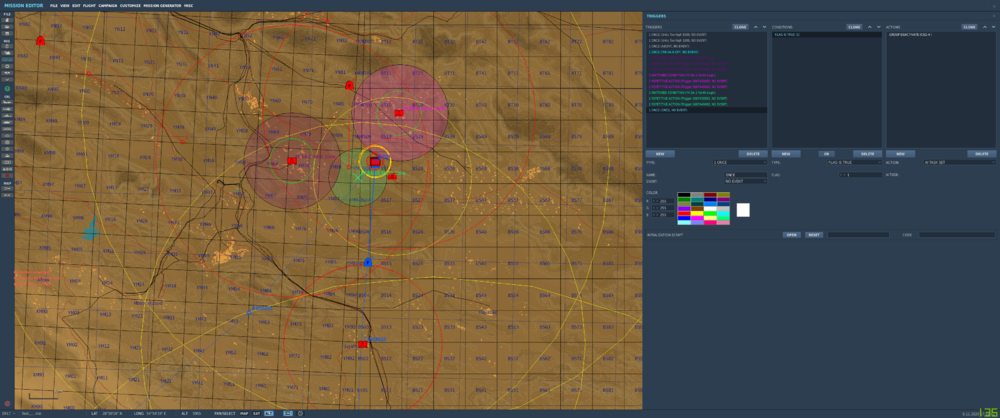Open the MISSION GENERATOR menu
Screen dimensions: 1000x418
(x=163, y=5)
